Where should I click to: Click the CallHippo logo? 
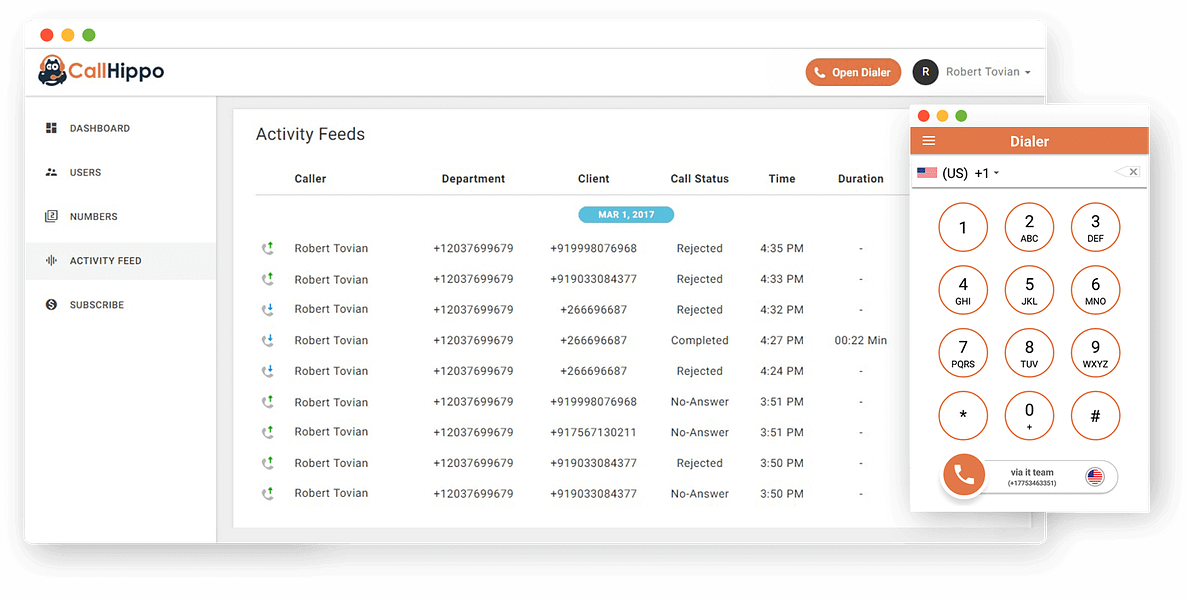point(101,71)
